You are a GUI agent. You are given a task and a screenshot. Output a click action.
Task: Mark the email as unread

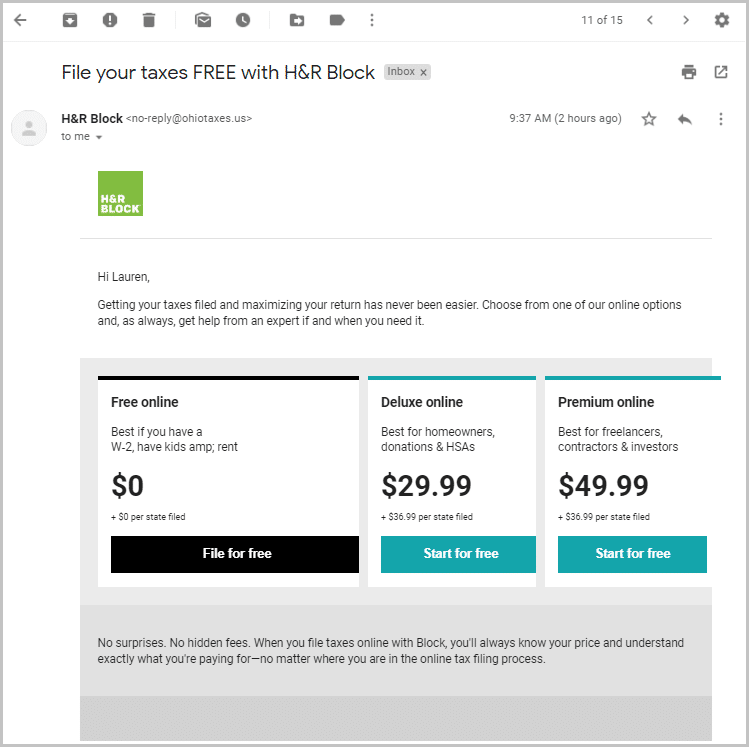click(x=203, y=20)
